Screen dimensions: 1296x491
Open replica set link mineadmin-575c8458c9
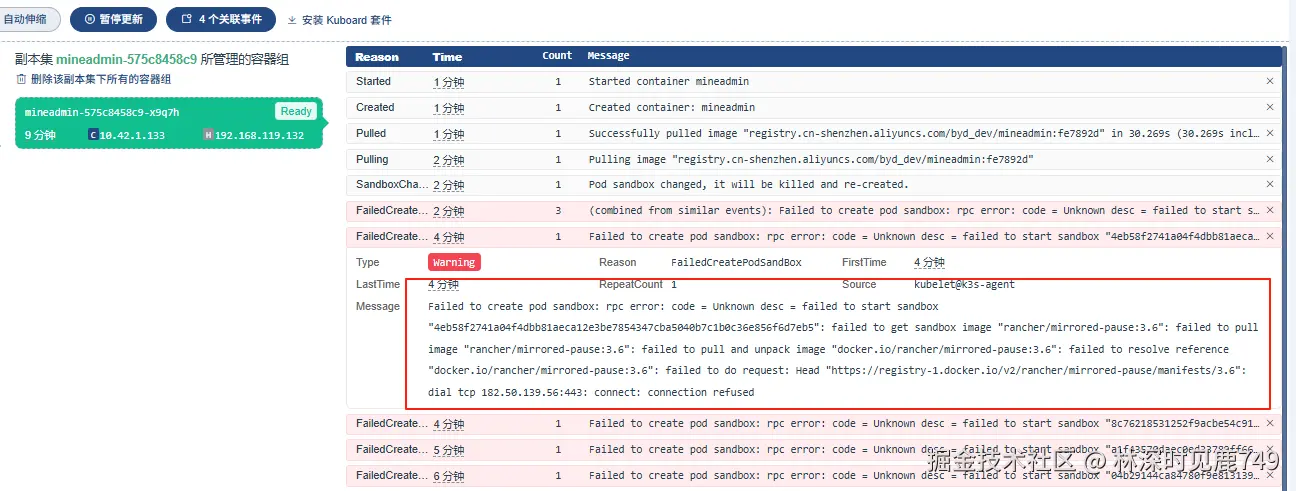coord(126,60)
